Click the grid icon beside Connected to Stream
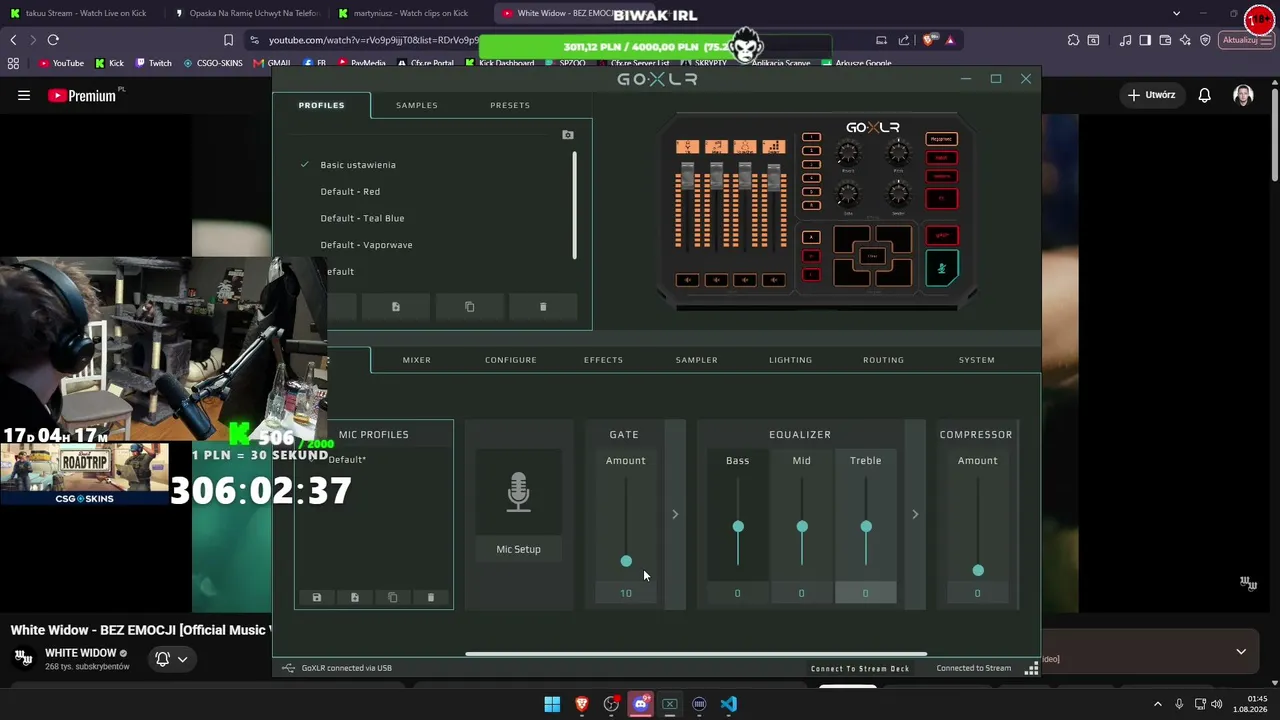The height and width of the screenshot is (720, 1280). coord(1032,669)
